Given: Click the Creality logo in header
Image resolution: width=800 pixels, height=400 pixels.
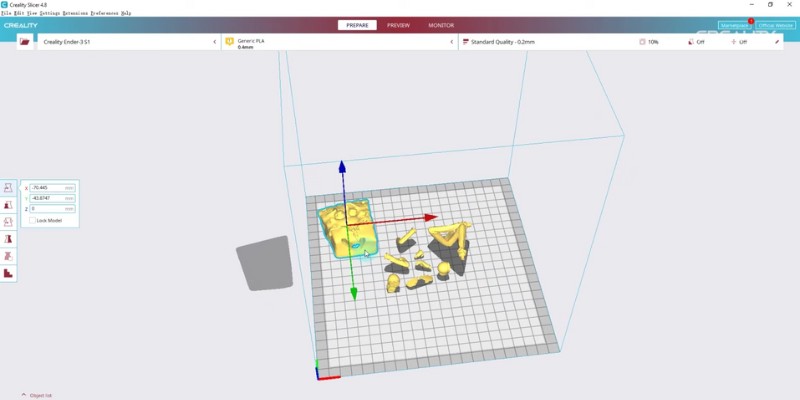Looking at the screenshot, I should click(21, 26).
